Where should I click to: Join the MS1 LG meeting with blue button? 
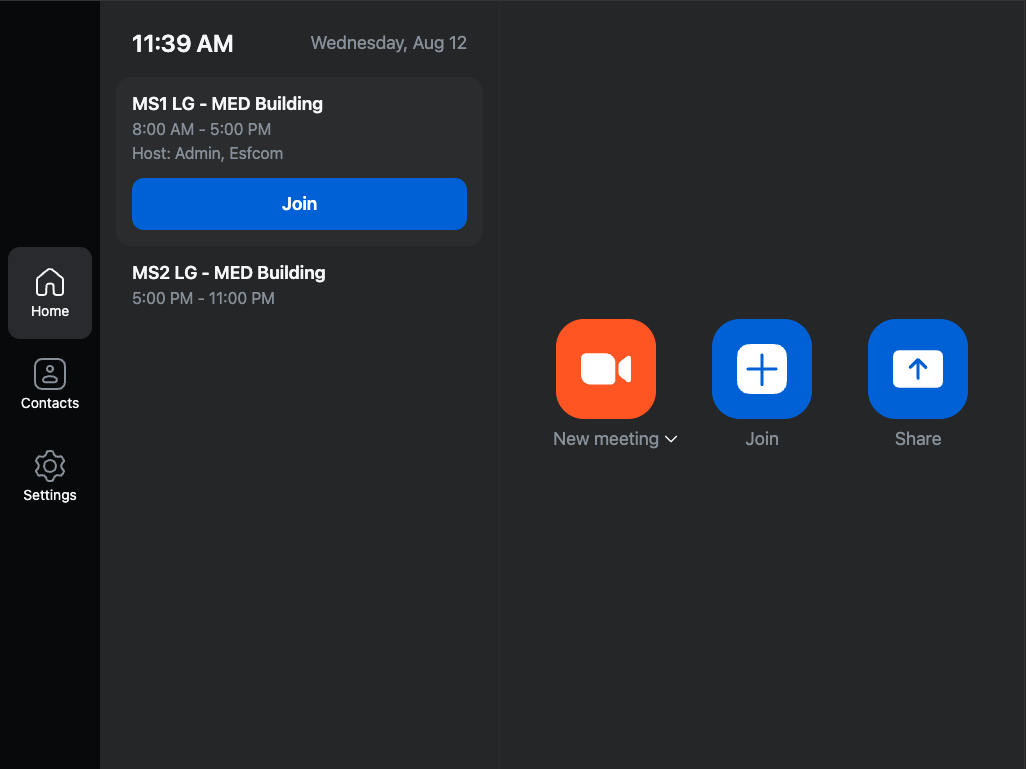point(299,204)
